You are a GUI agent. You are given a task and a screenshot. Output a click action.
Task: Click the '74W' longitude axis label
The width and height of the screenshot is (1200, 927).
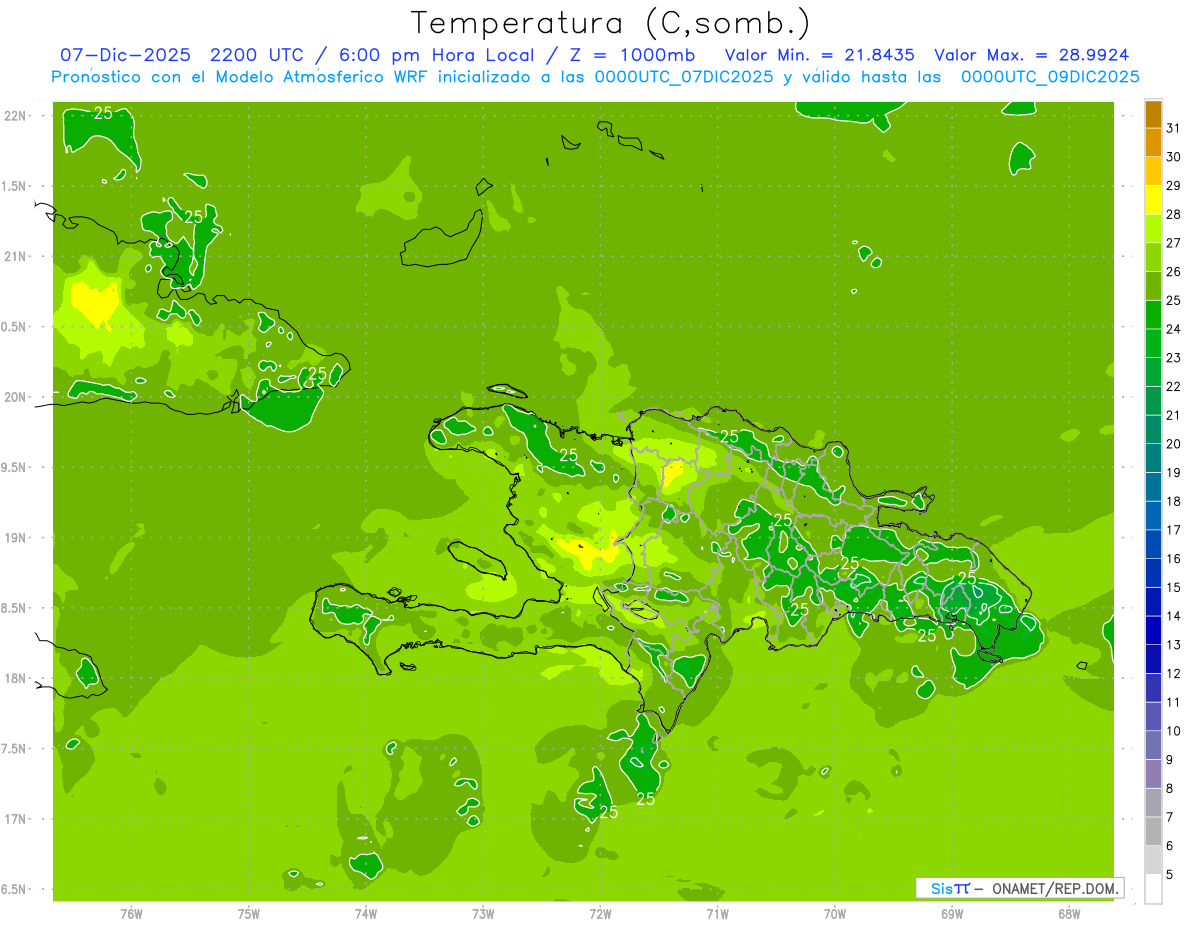tap(366, 914)
